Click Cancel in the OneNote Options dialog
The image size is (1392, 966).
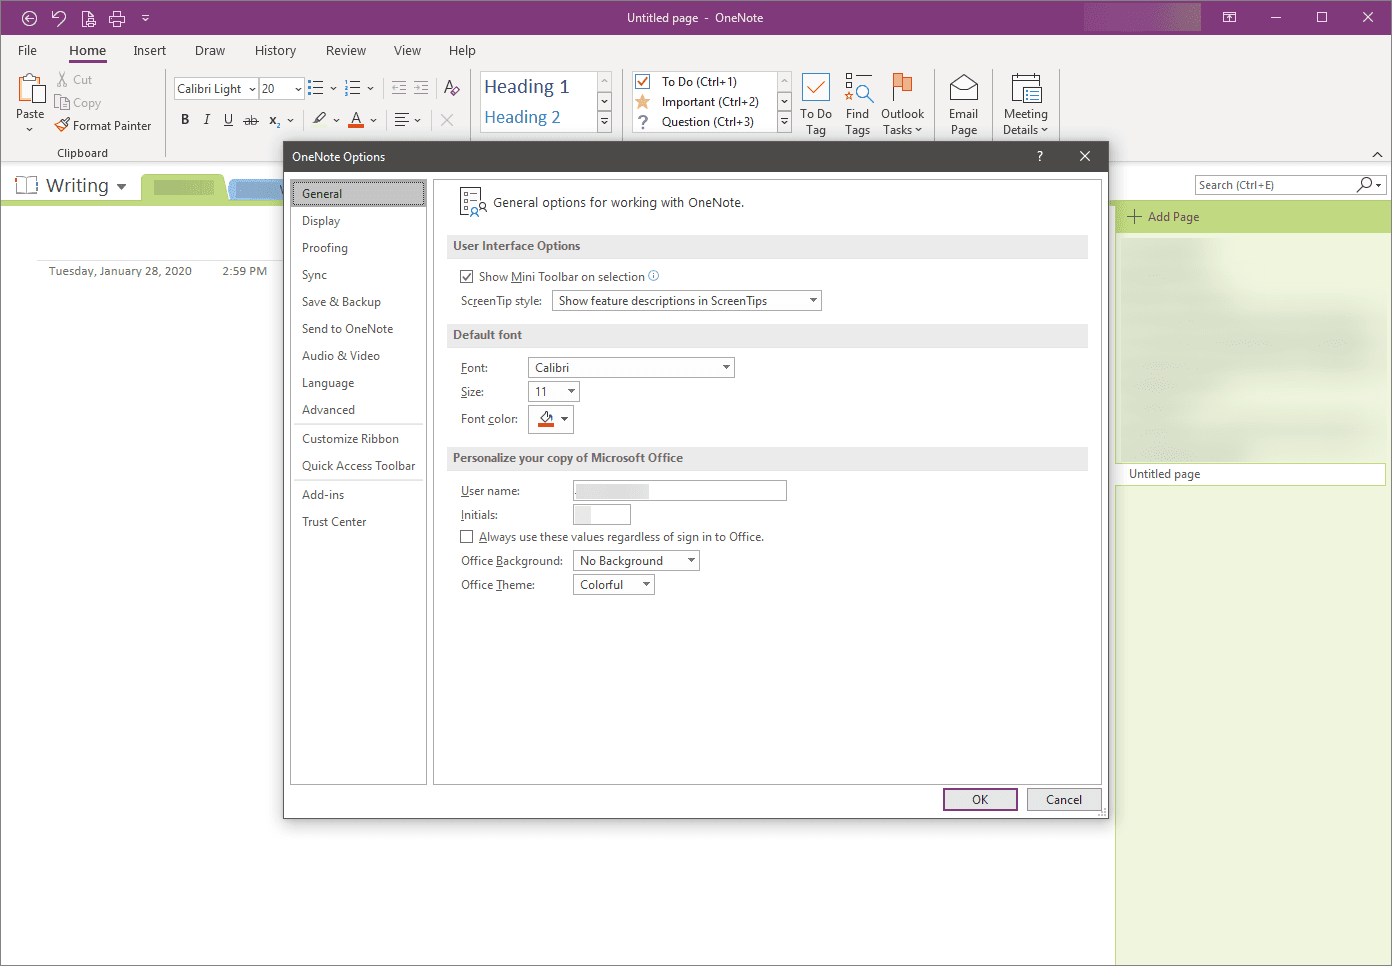tap(1064, 800)
